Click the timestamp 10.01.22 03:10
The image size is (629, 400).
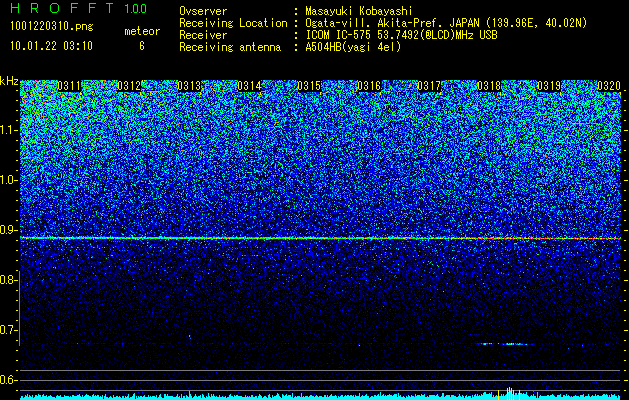(x=51, y=46)
